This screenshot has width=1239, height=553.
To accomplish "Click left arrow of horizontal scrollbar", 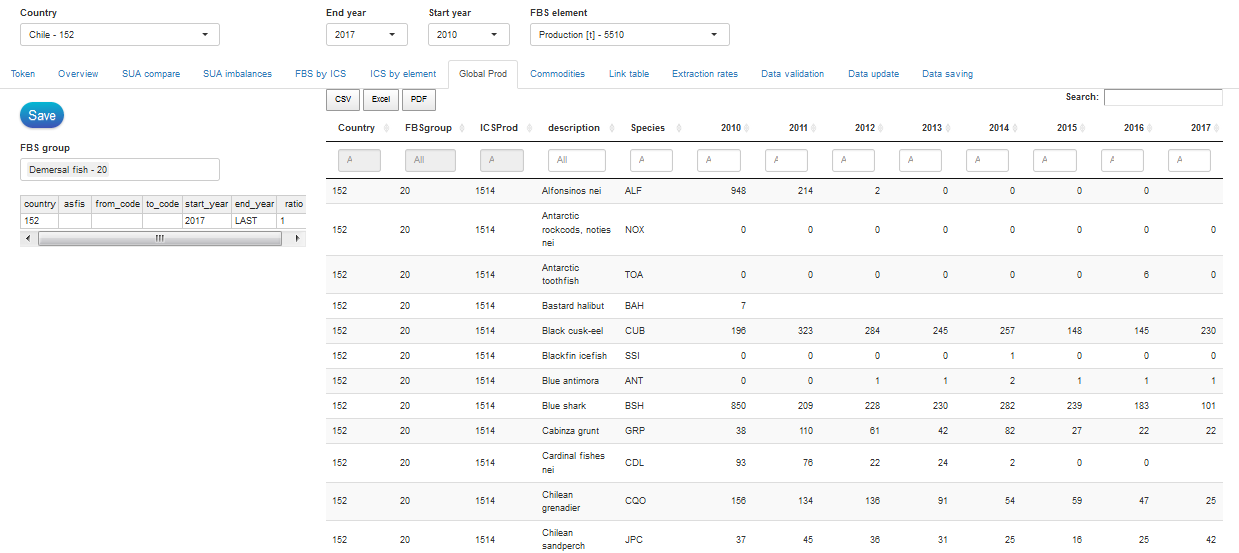I will 28,239.
